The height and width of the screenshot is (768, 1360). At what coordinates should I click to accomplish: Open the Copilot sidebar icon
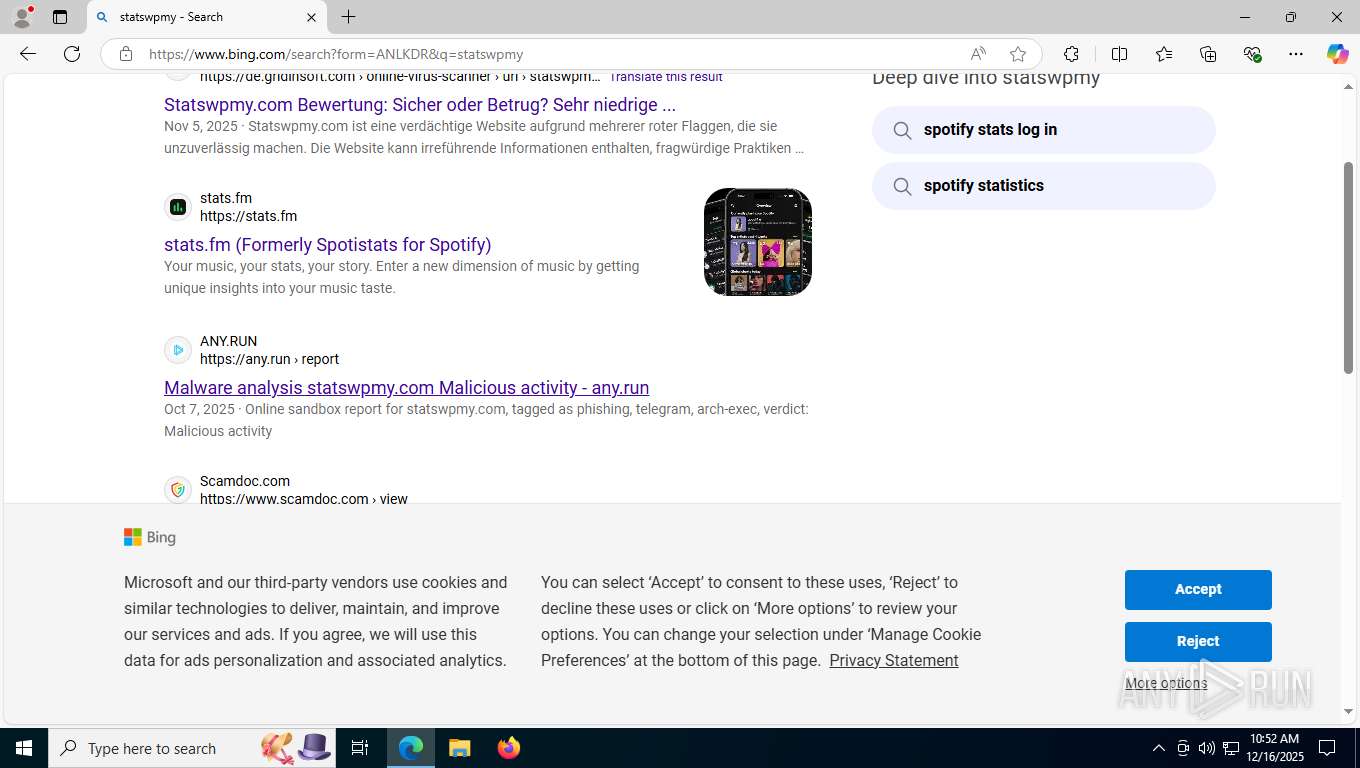[1337, 54]
